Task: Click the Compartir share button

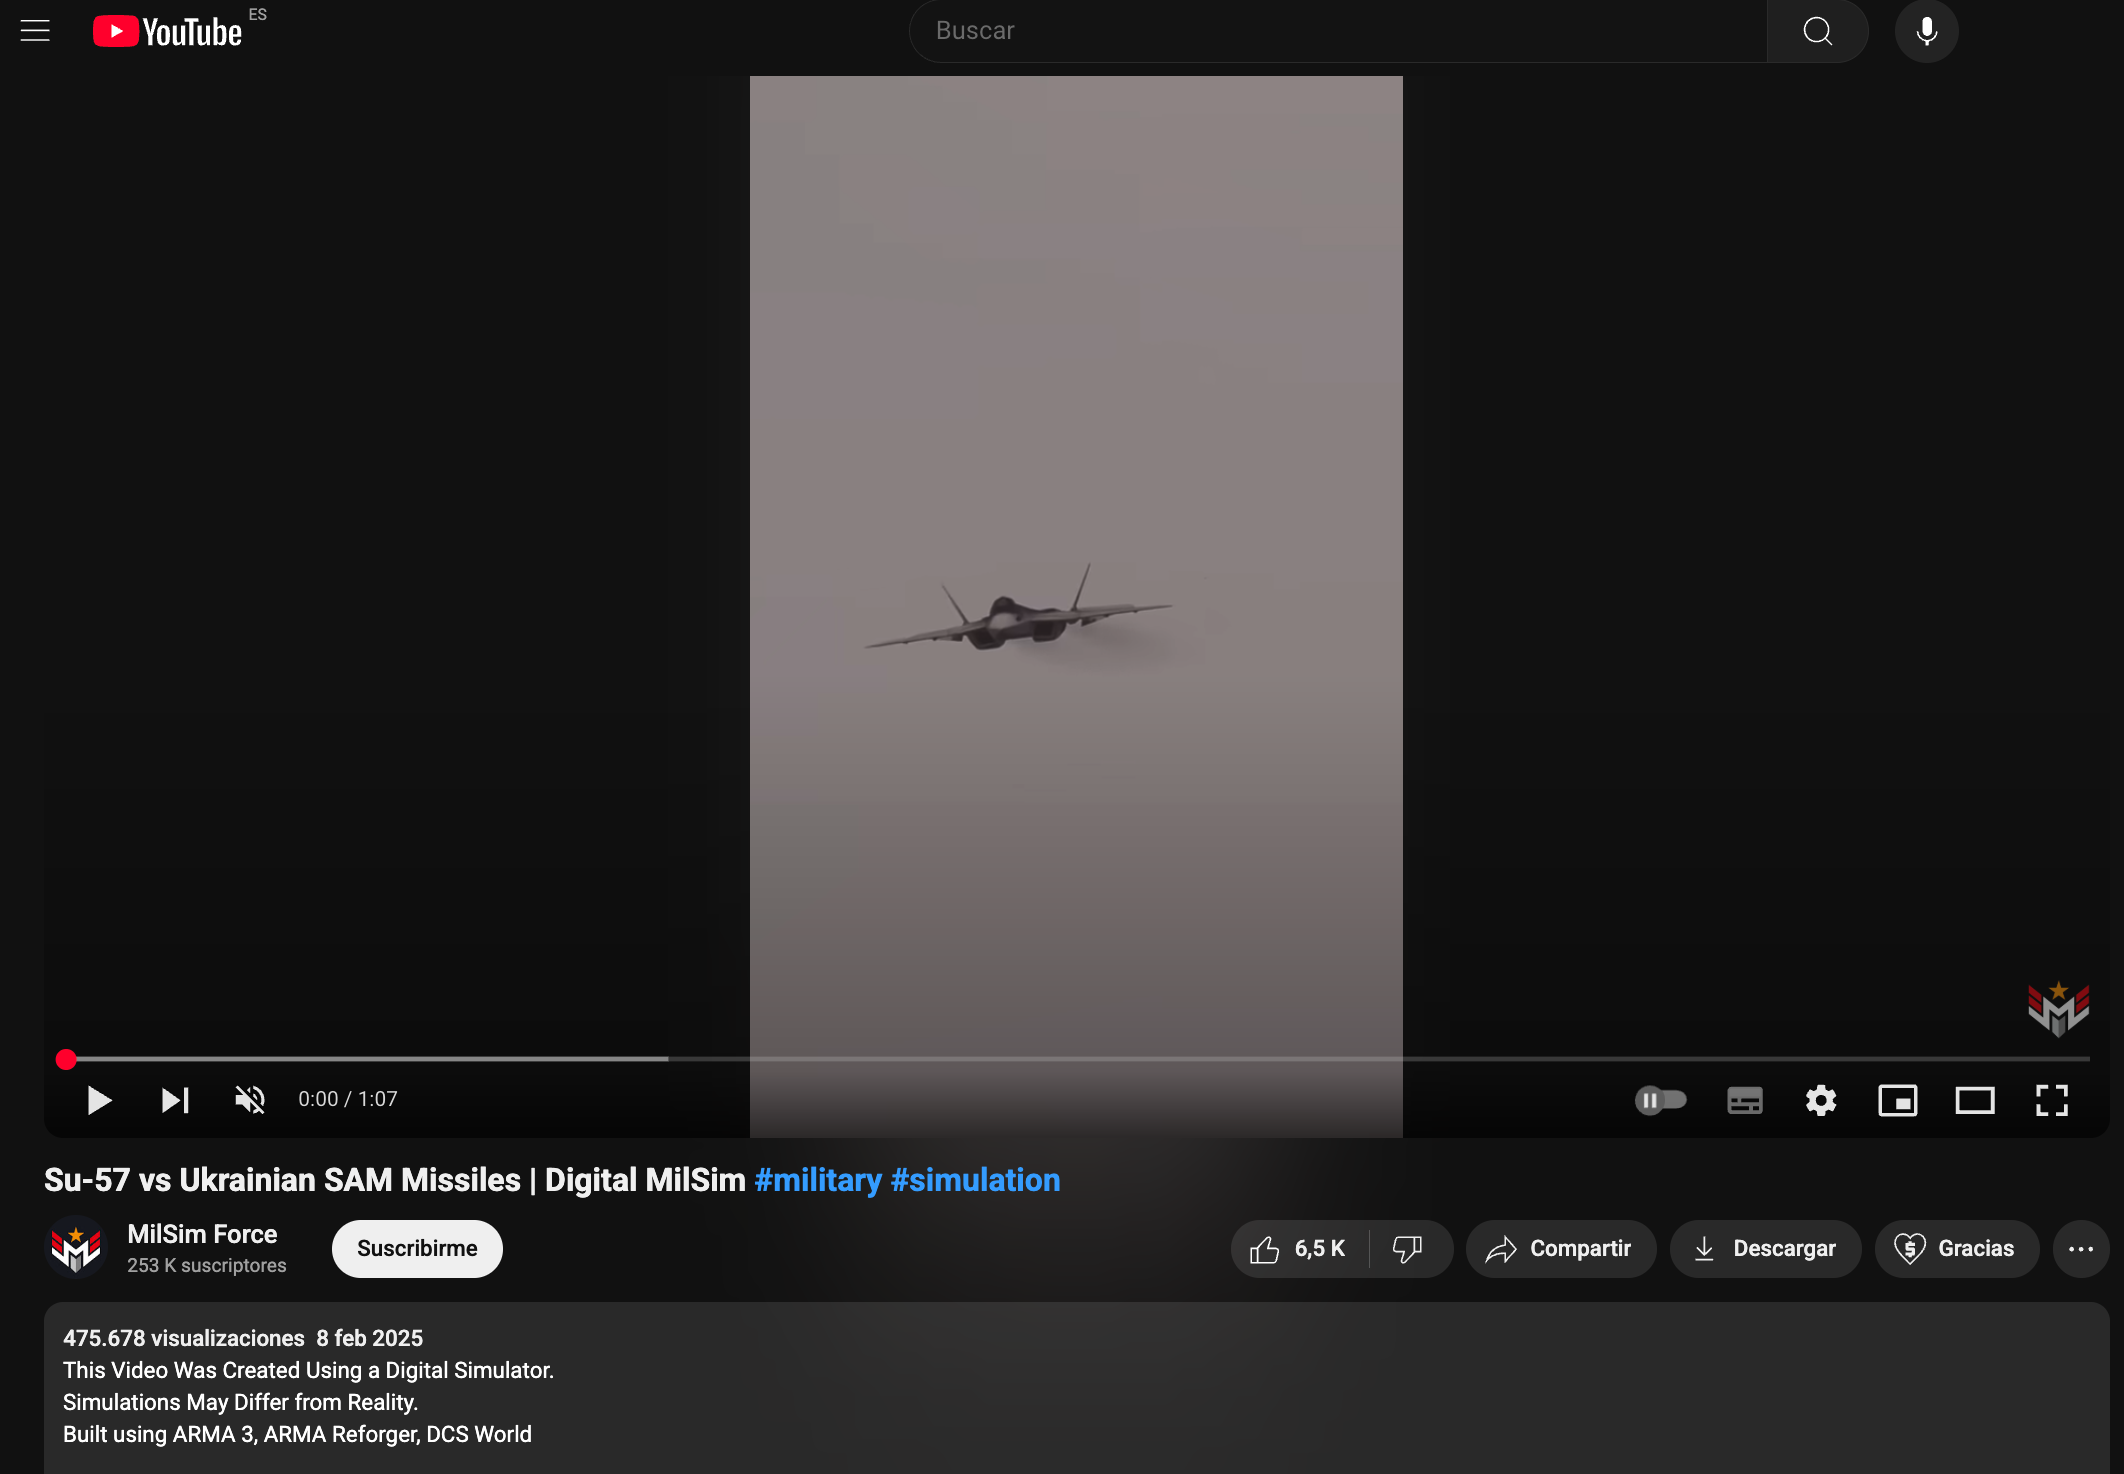Action: pyautogui.click(x=1560, y=1248)
